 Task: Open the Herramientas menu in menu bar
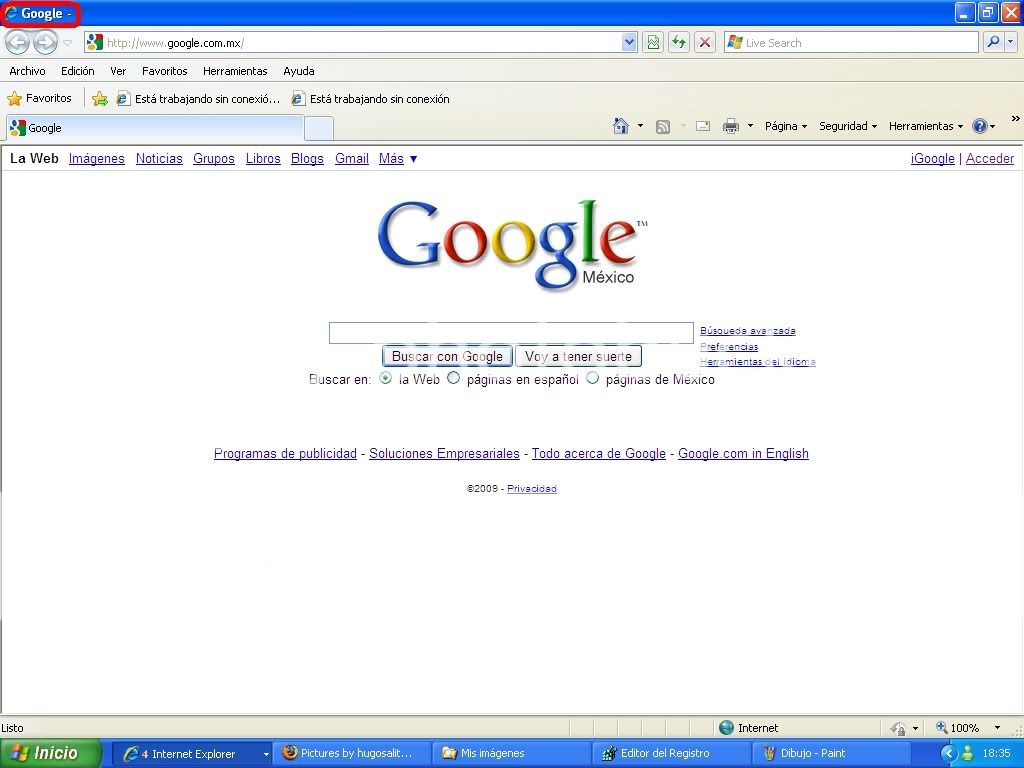[x=235, y=71]
